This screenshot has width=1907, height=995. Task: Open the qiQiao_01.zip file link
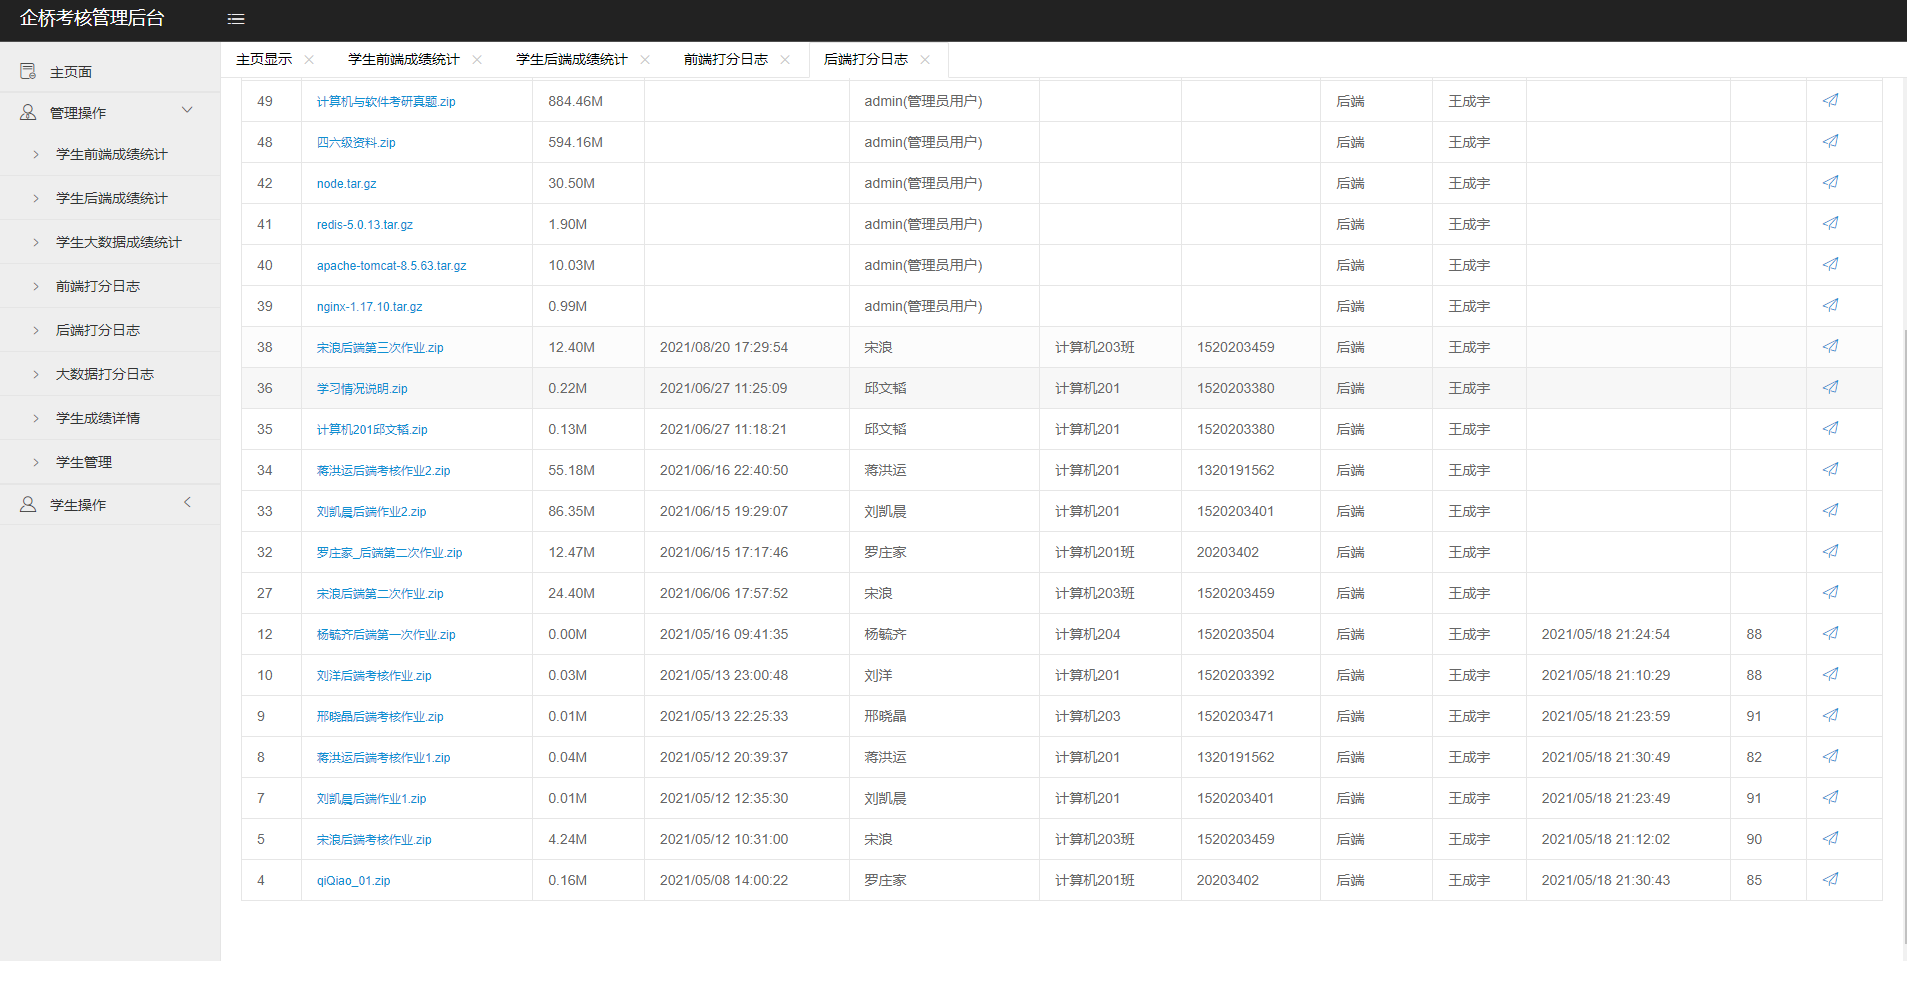(354, 881)
